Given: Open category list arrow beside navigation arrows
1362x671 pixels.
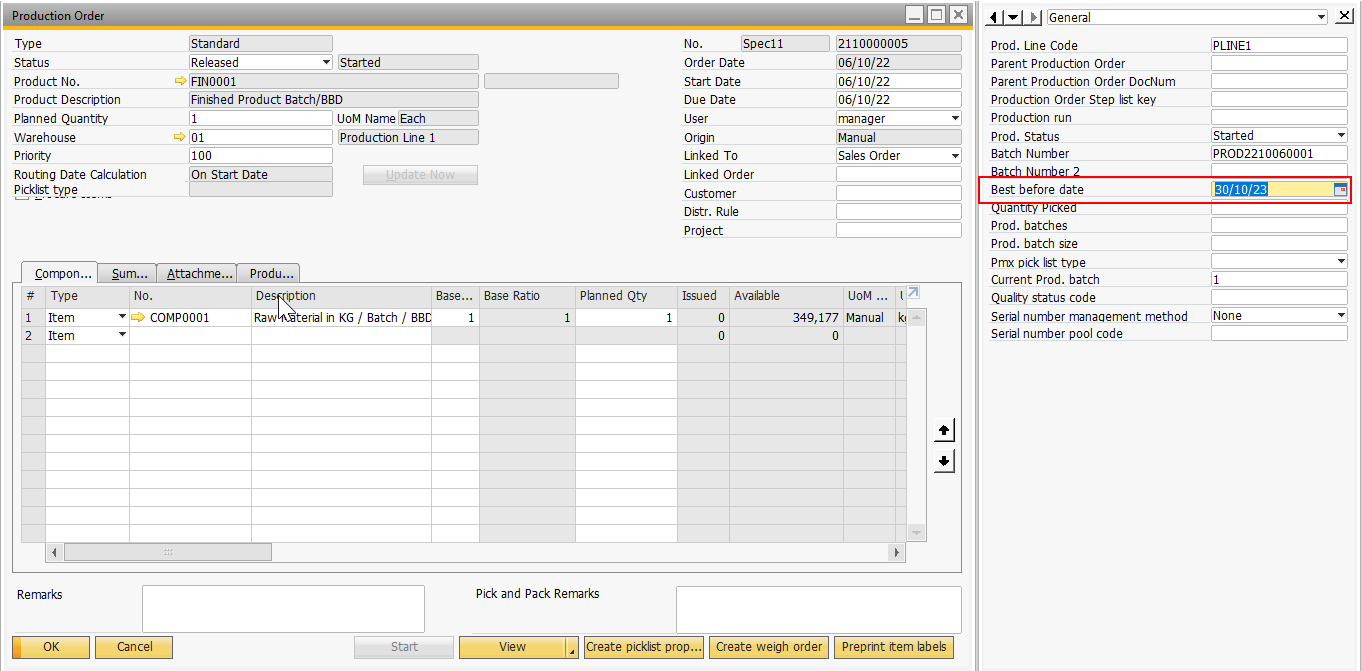Looking at the screenshot, I should (1014, 17).
